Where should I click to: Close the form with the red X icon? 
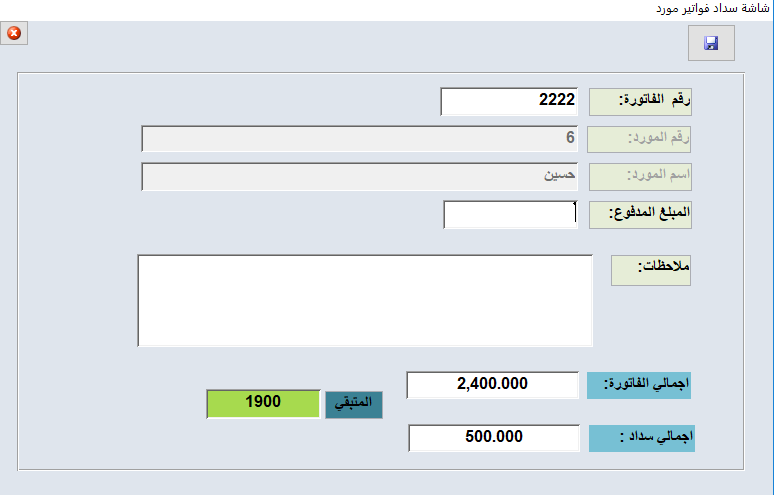tap(14, 33)
